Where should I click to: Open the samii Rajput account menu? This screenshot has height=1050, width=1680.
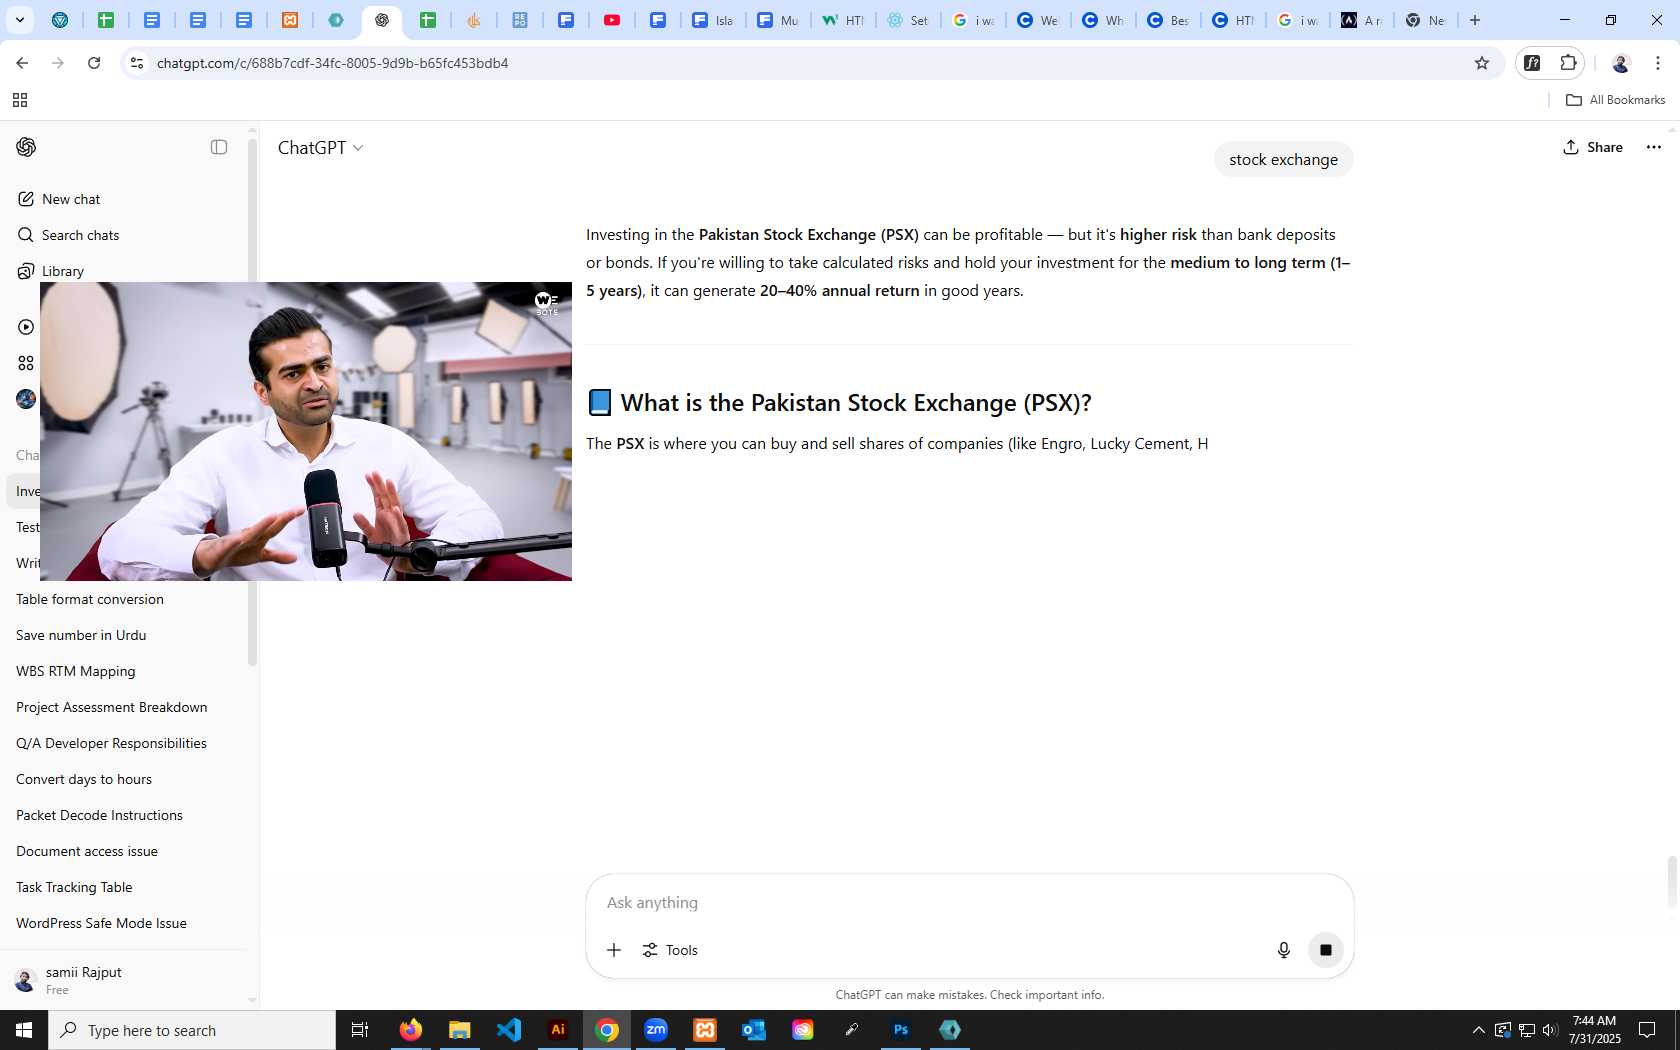tap(125, 980)
